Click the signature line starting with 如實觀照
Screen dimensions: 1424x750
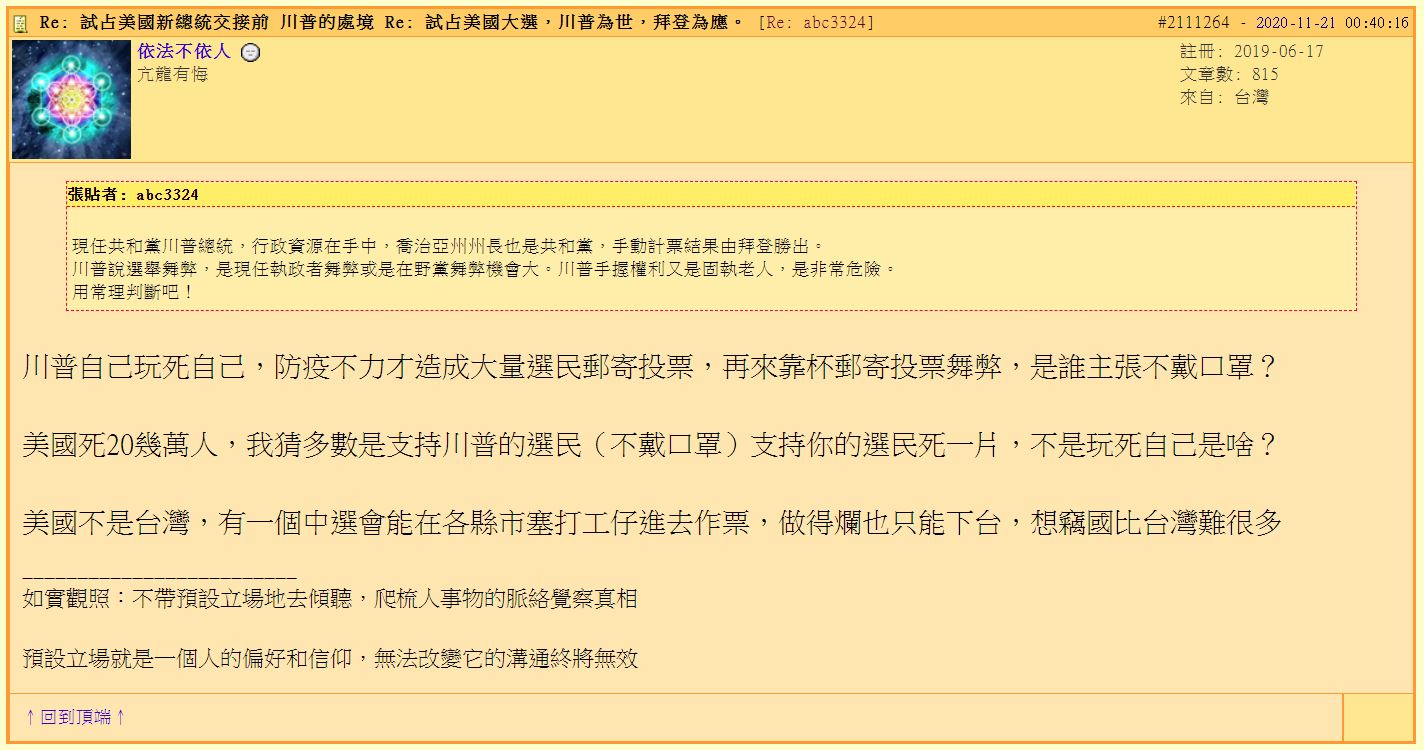click(330, 600)
